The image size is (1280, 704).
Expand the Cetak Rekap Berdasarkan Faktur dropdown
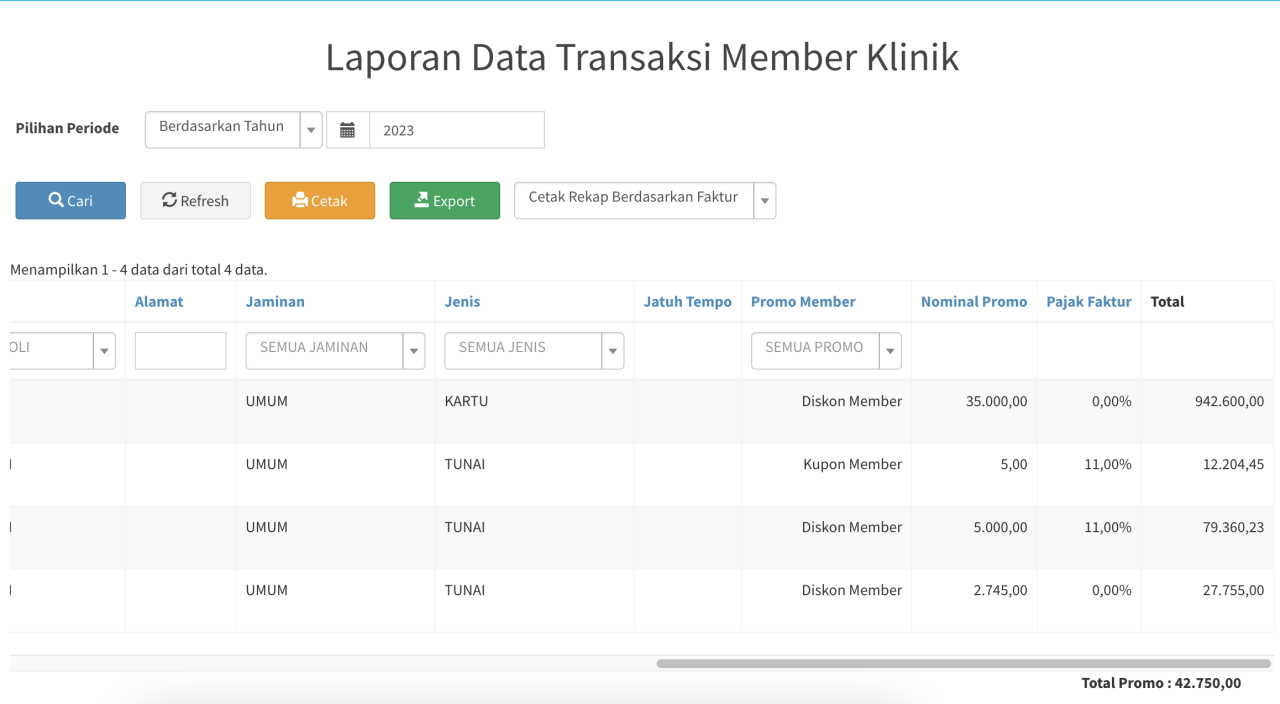(644, 200)
